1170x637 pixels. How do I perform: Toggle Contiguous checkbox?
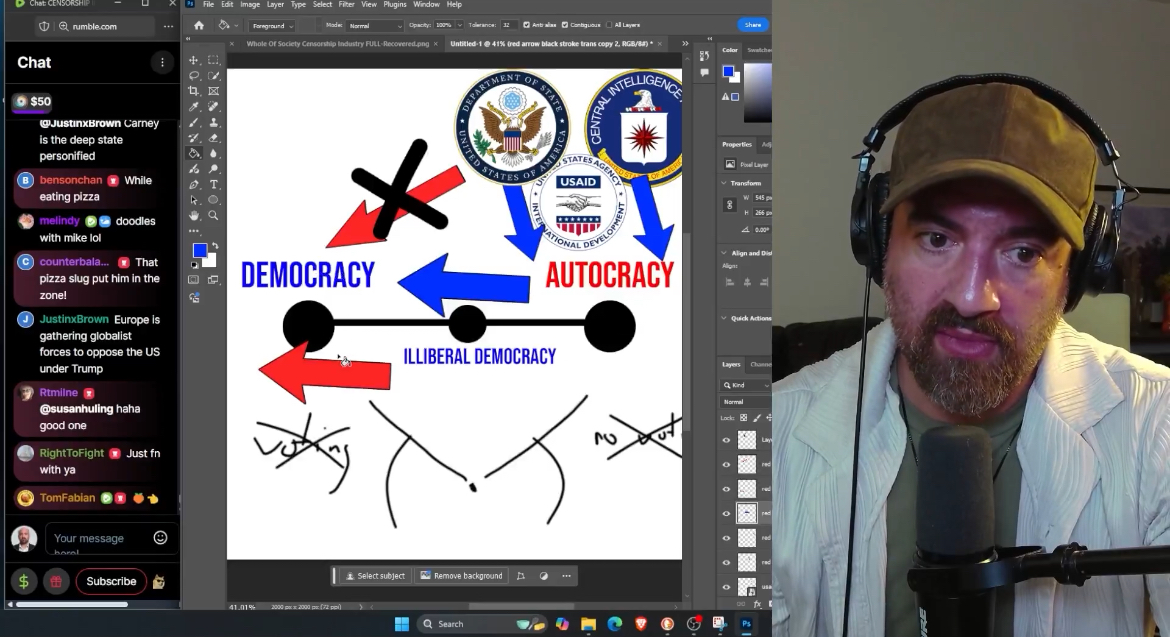565,25
